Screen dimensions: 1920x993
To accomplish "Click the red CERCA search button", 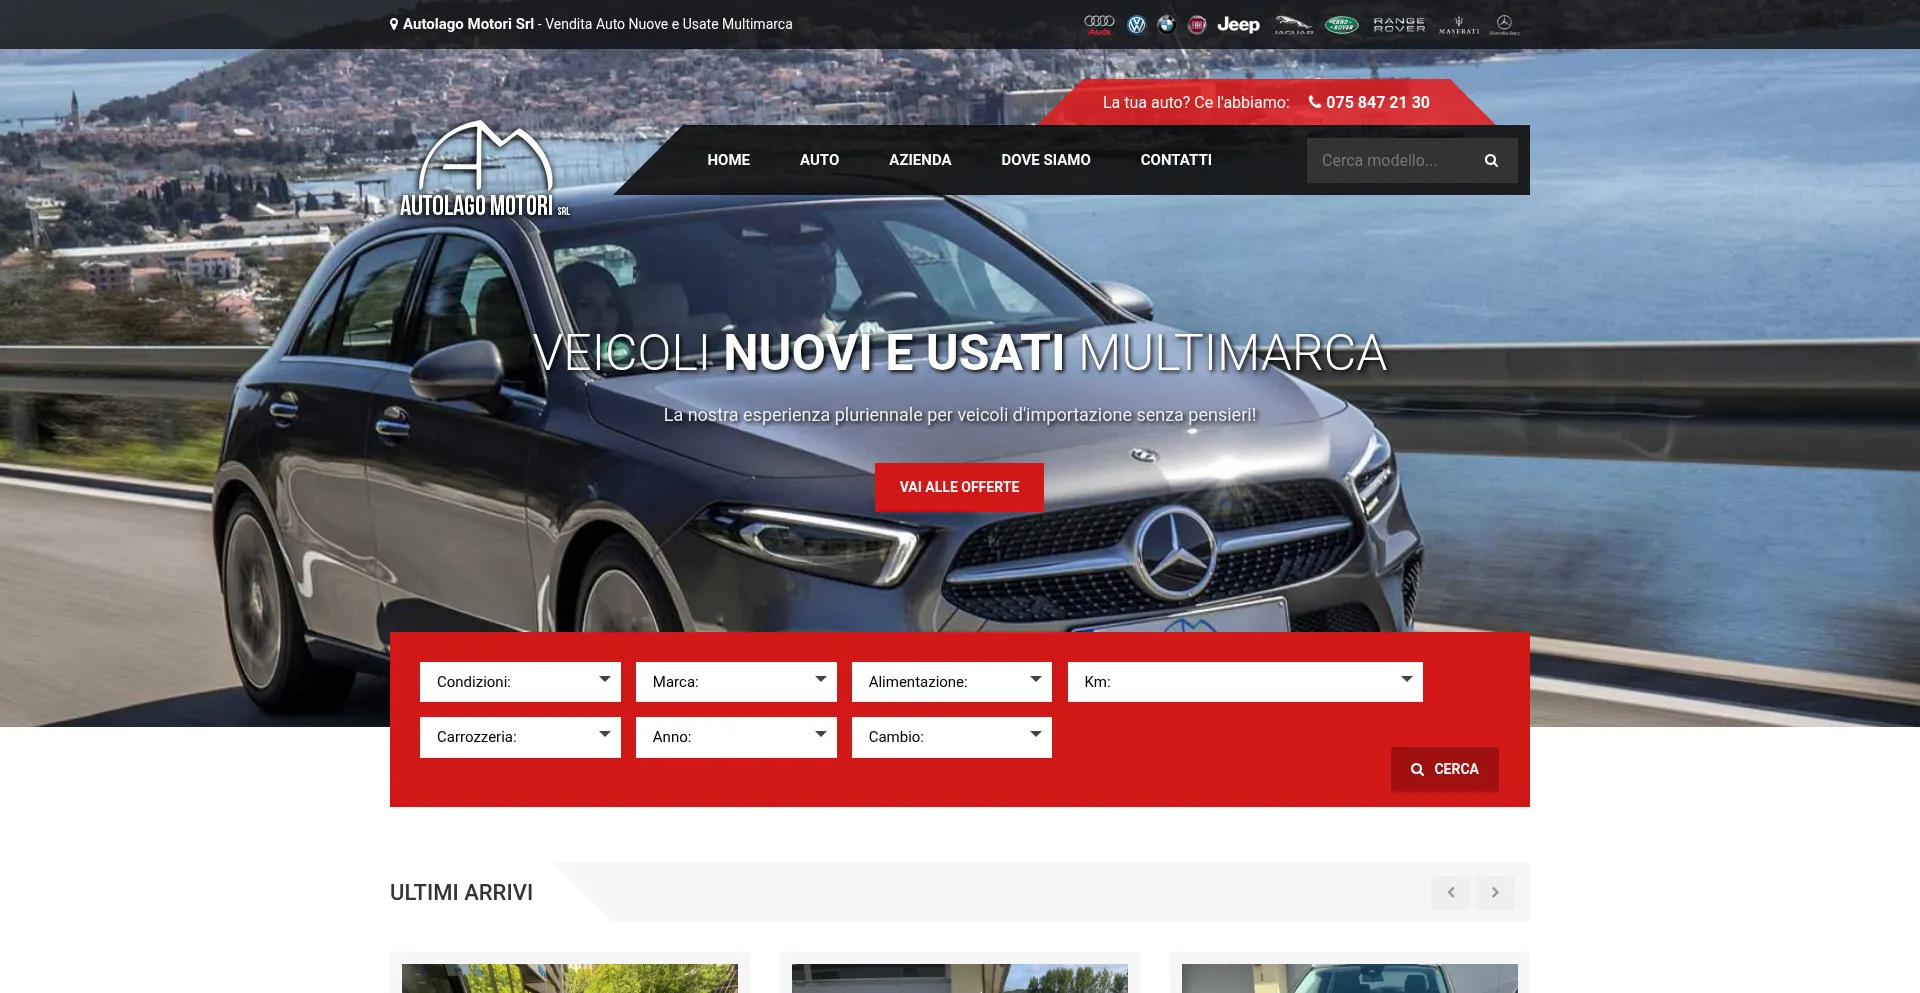I will coord(1444,769).
